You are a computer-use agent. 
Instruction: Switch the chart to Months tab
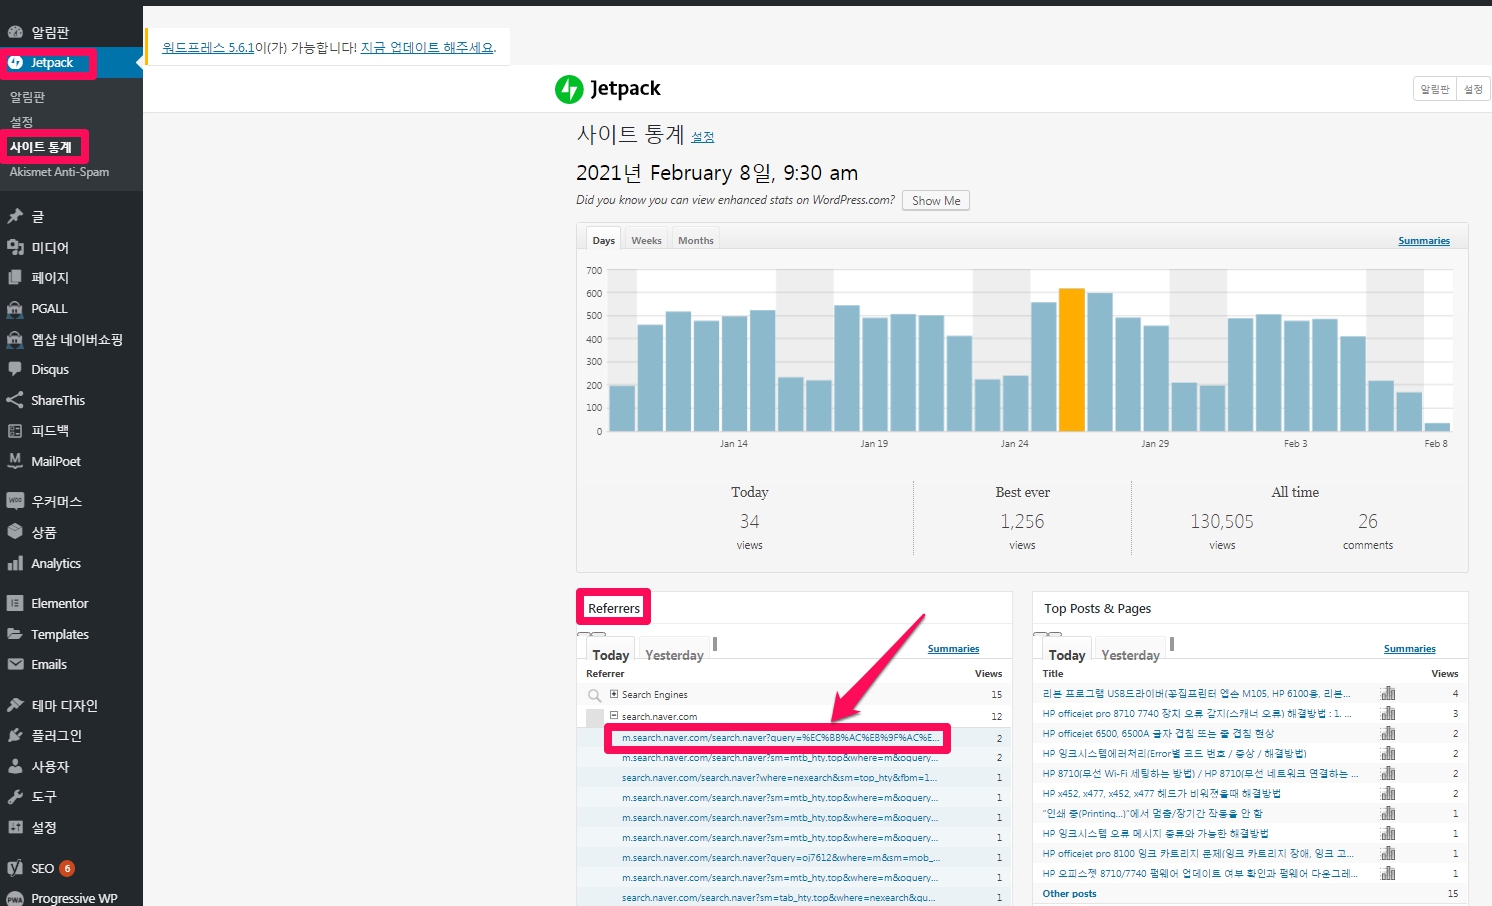pyautogui.click(x=695, y=240)
